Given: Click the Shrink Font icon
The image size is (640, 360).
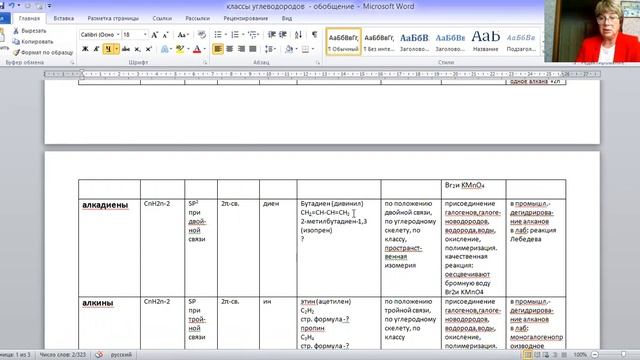Looking at the screenshot, I should point(165,35).
